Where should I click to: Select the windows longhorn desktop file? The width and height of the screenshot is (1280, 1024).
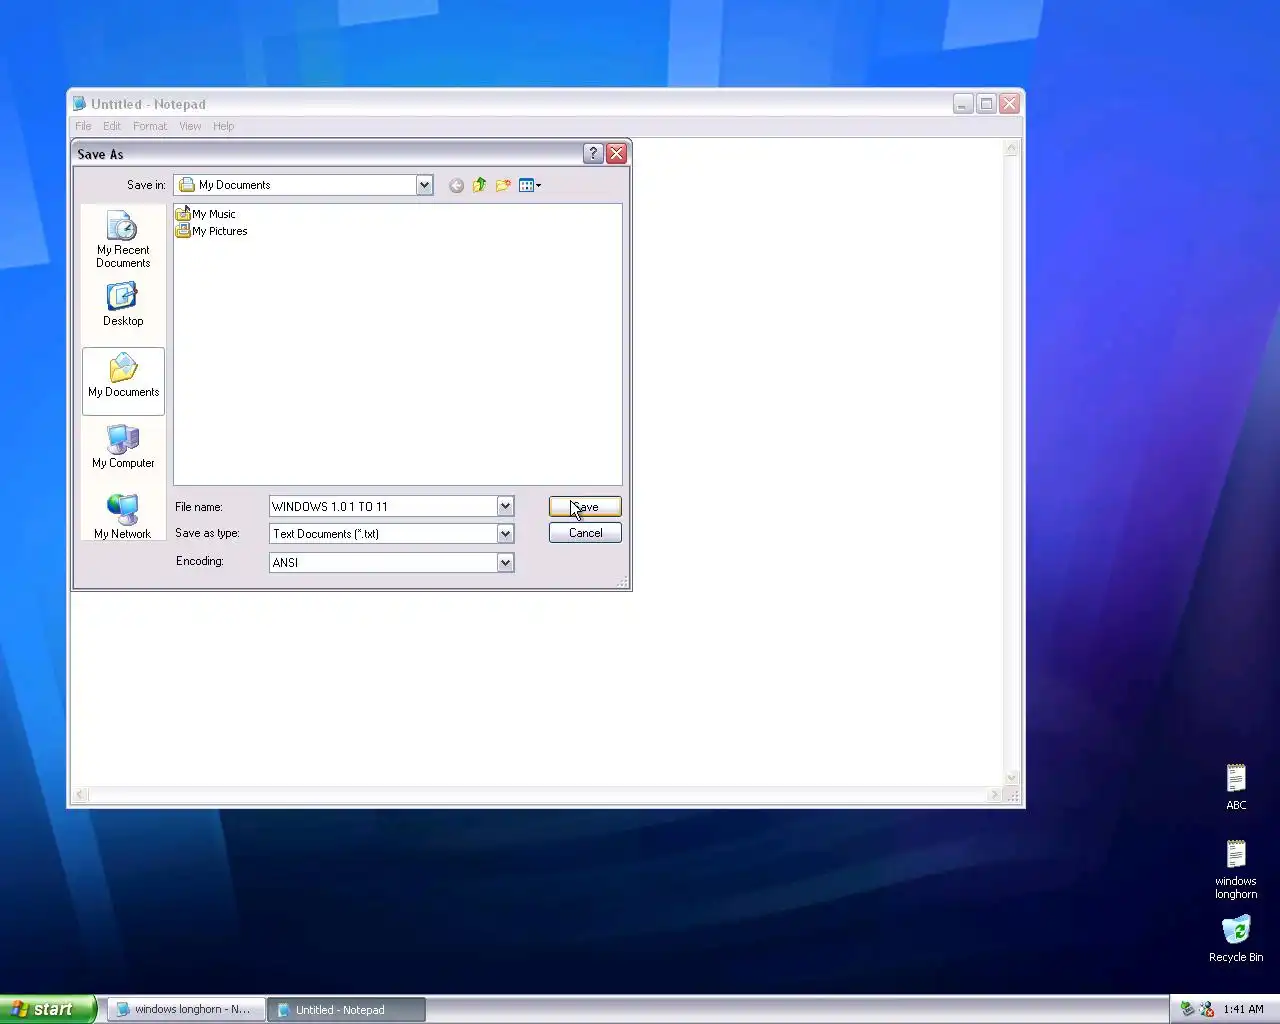click(1236, 870)
